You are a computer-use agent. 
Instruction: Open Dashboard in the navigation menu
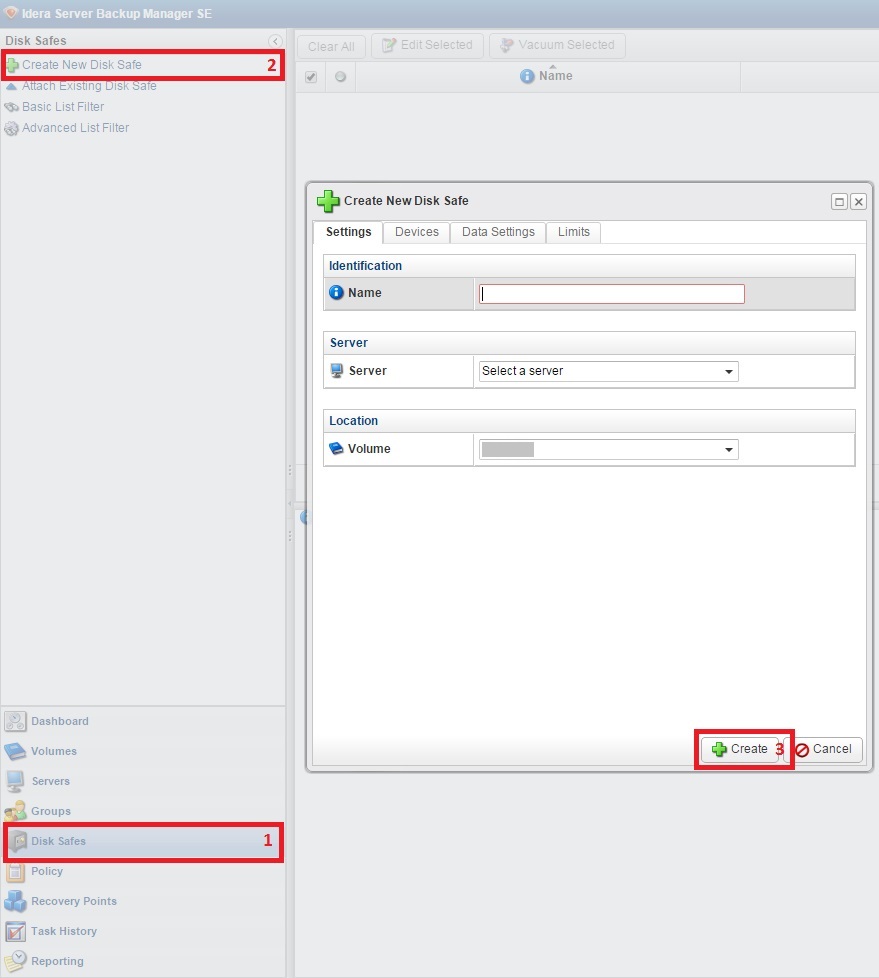(x=143, y=722)
